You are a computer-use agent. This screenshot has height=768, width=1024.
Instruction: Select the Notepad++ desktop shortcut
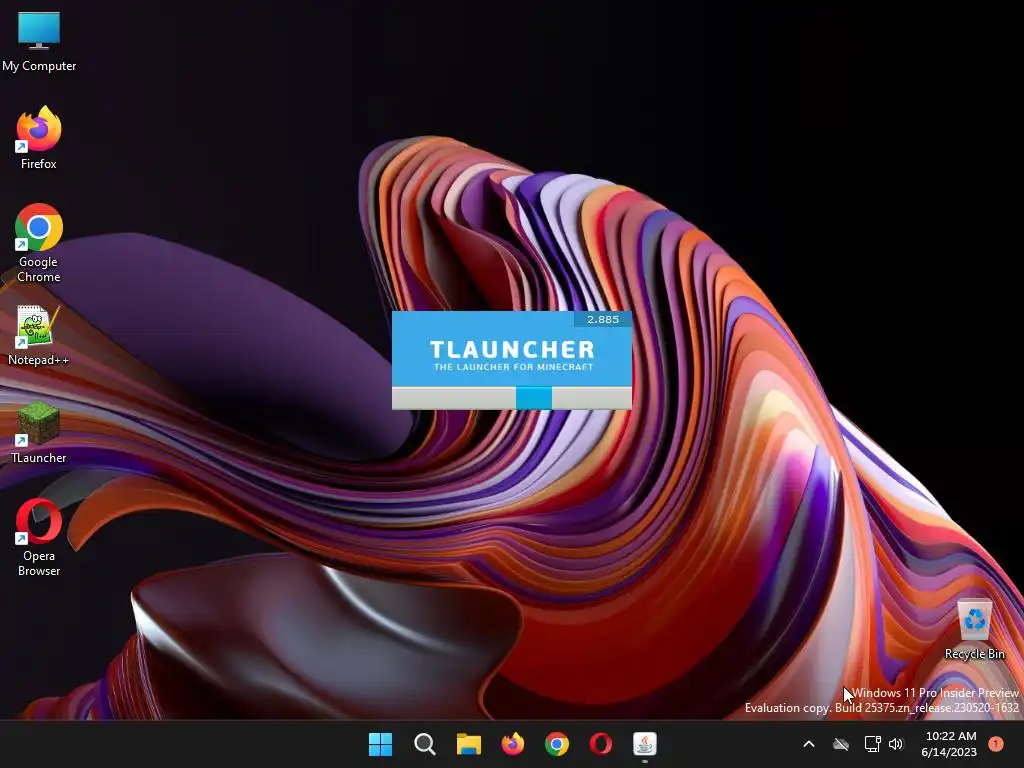(39, 335)
